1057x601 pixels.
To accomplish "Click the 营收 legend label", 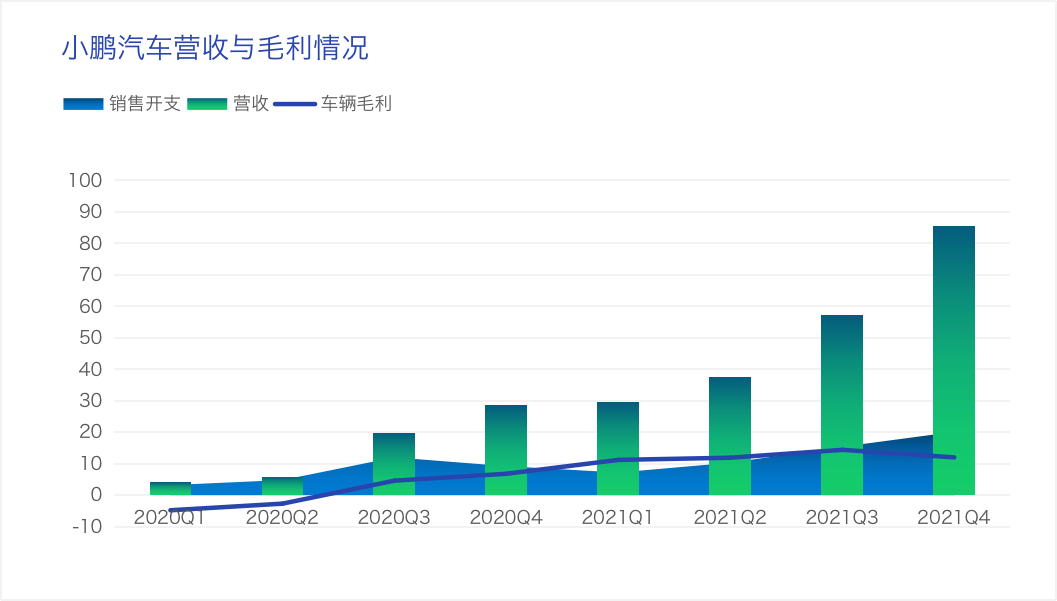I will (x=251, y=104).
